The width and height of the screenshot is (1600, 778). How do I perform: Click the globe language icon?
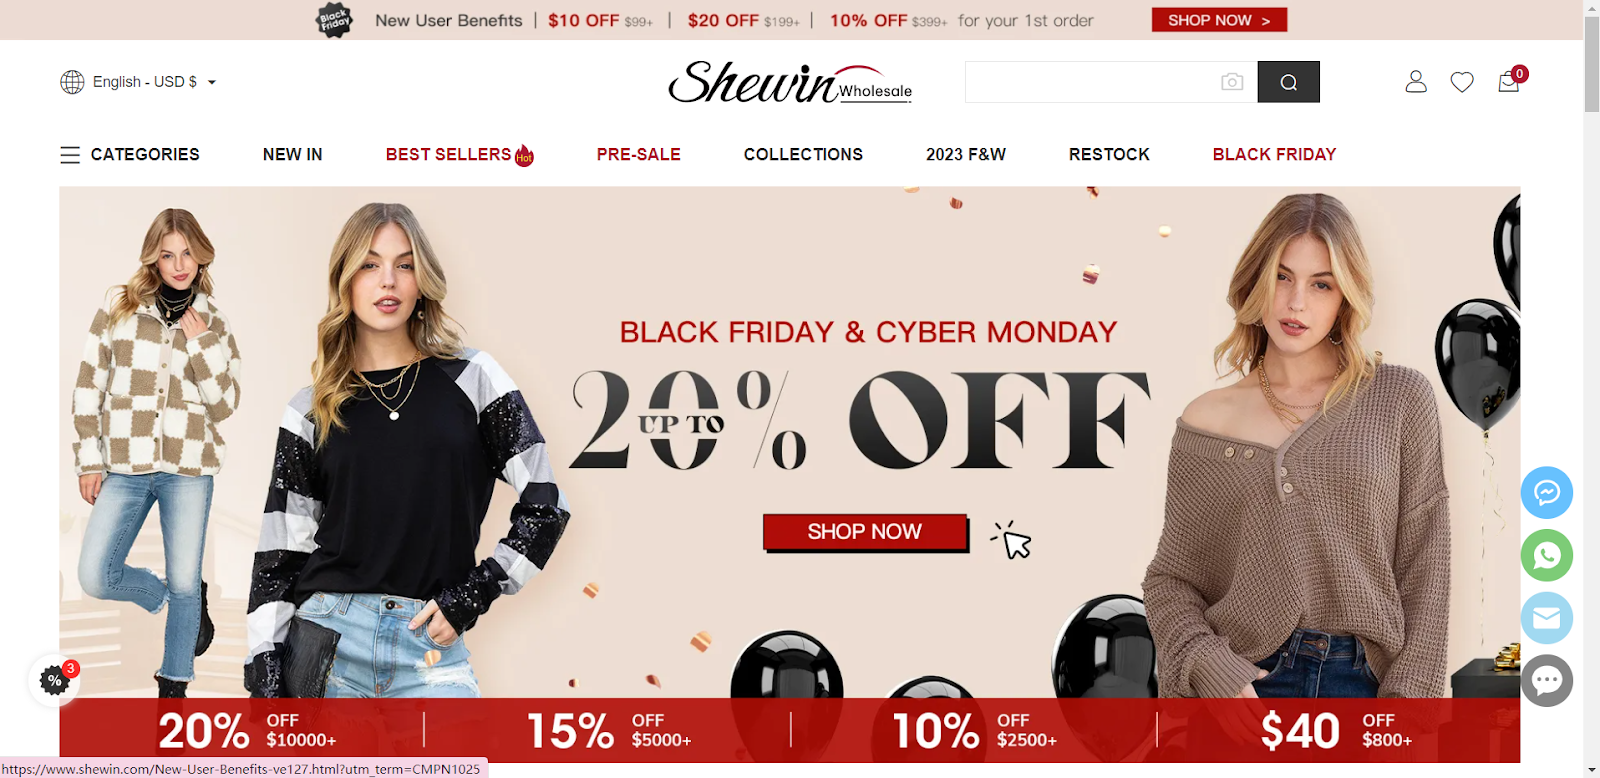point(72,82)
